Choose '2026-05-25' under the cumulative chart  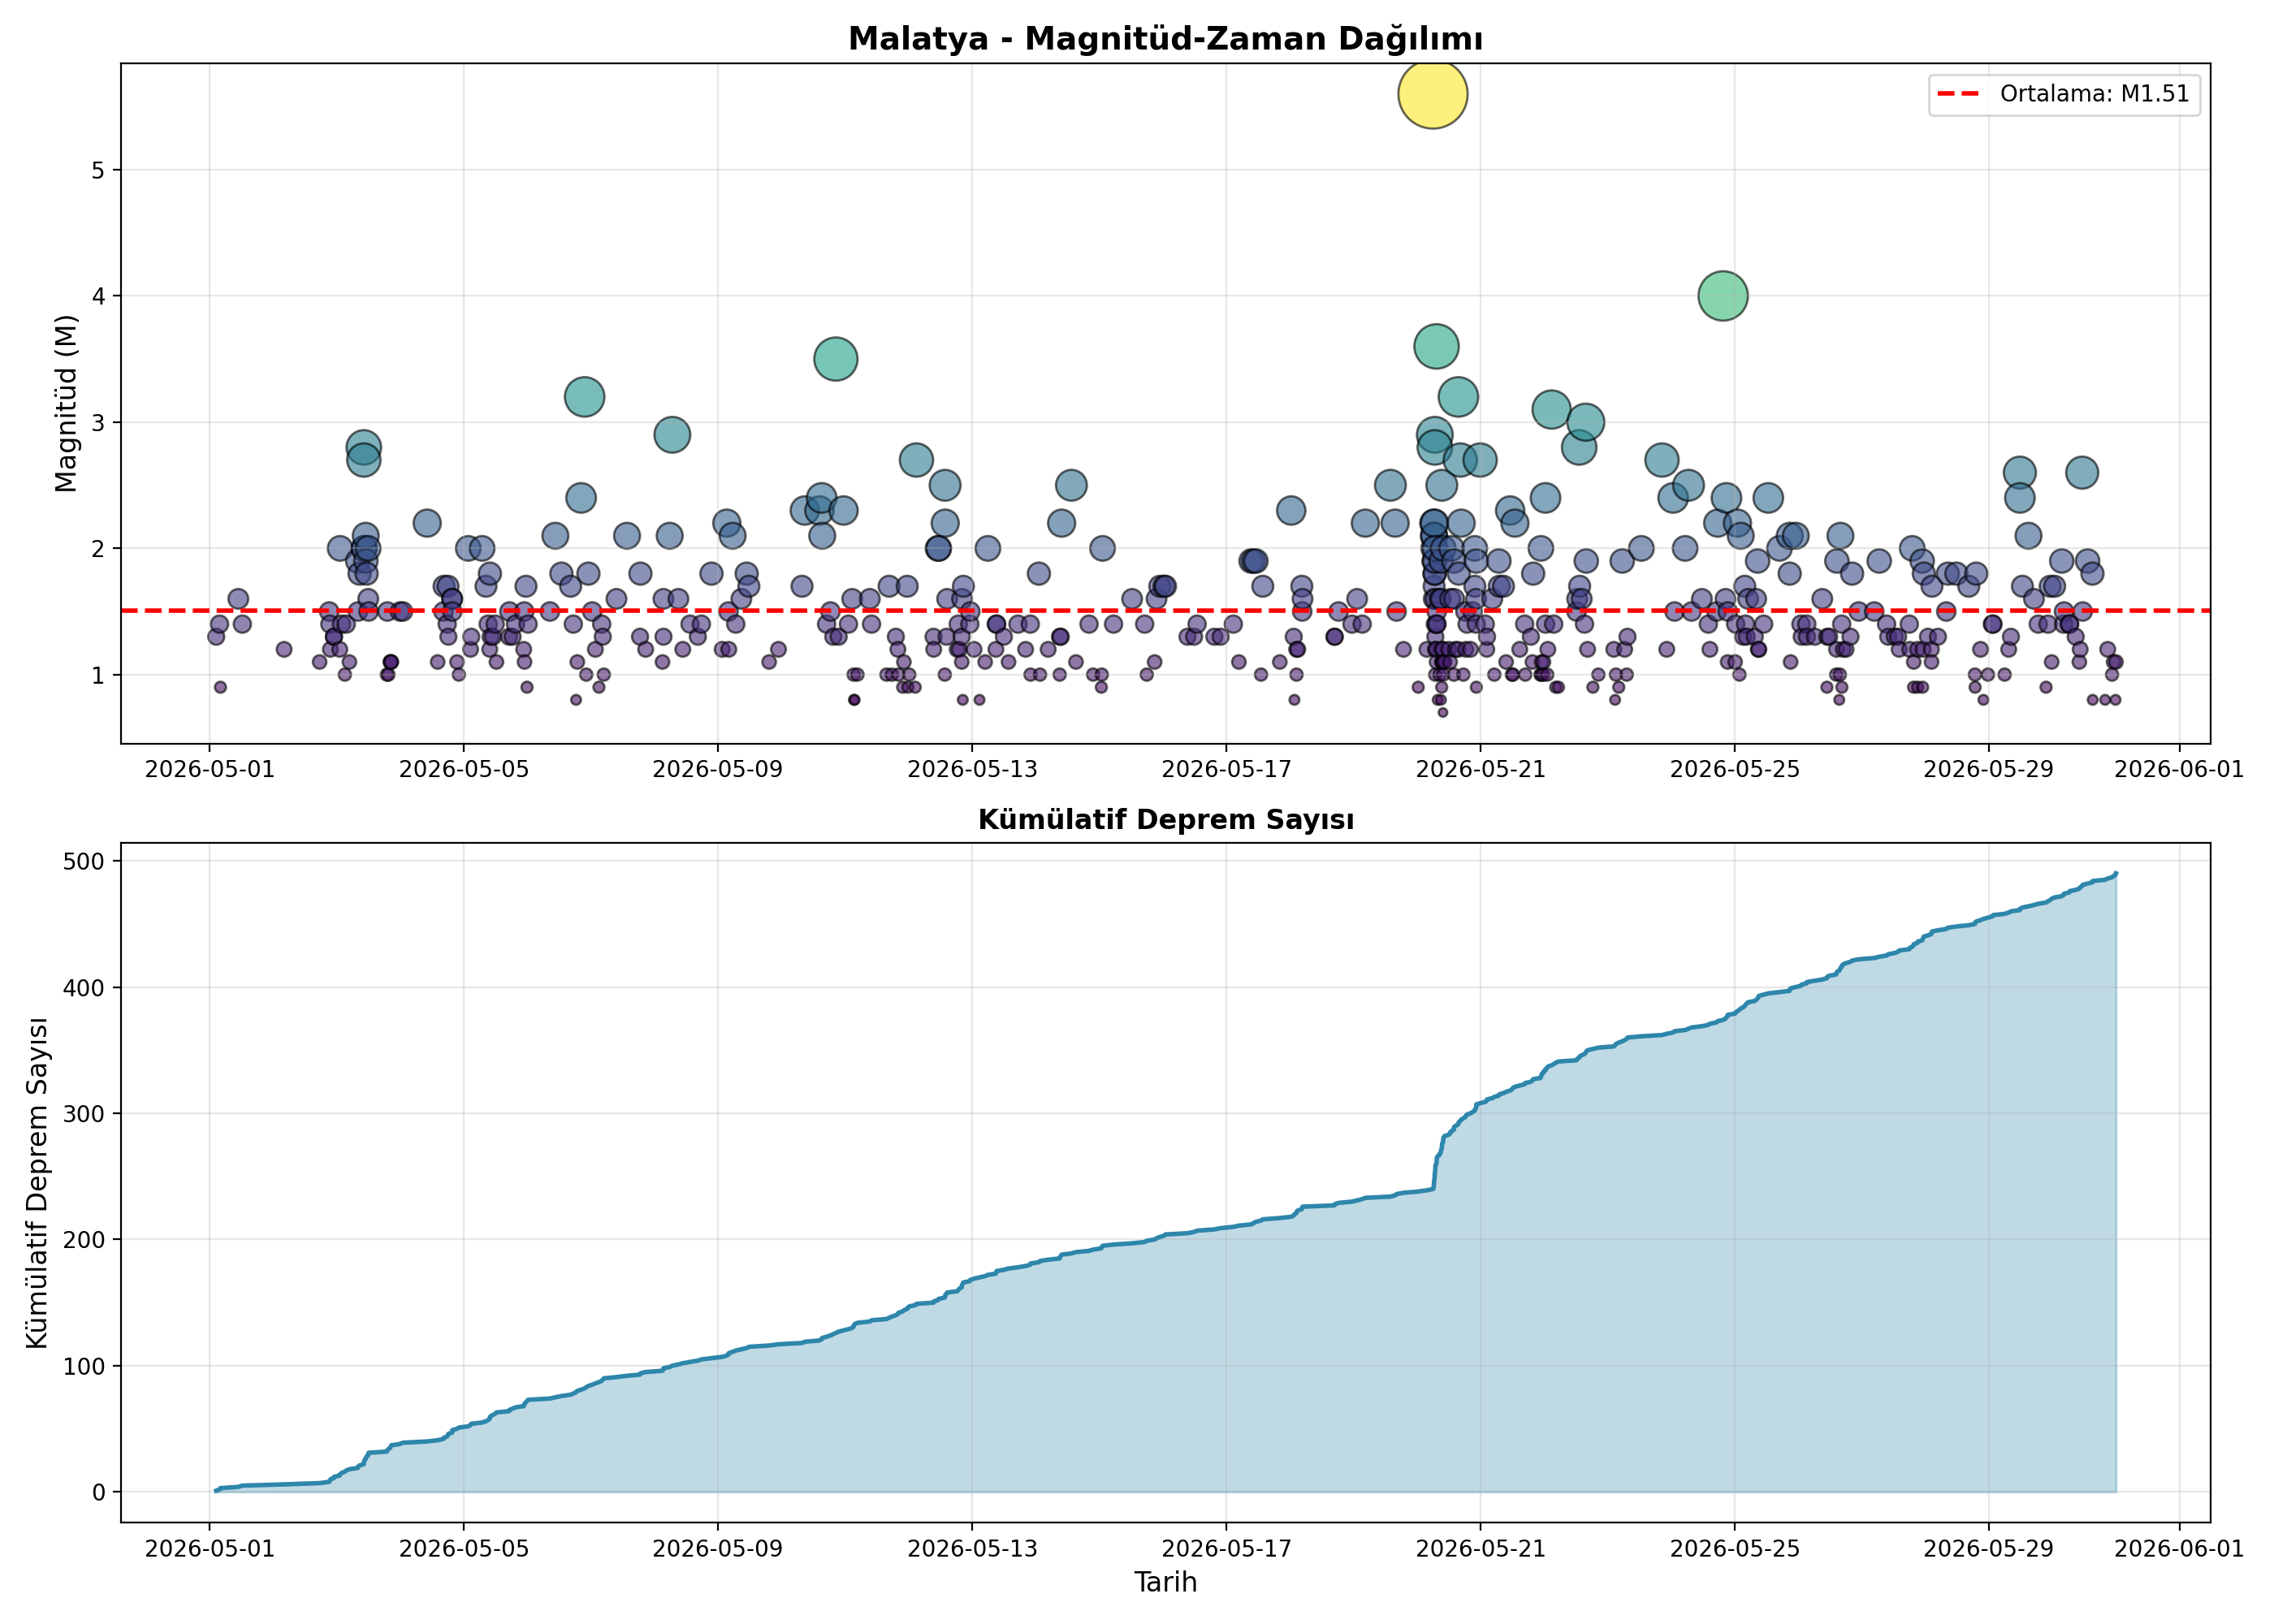click(1734, 1549)
